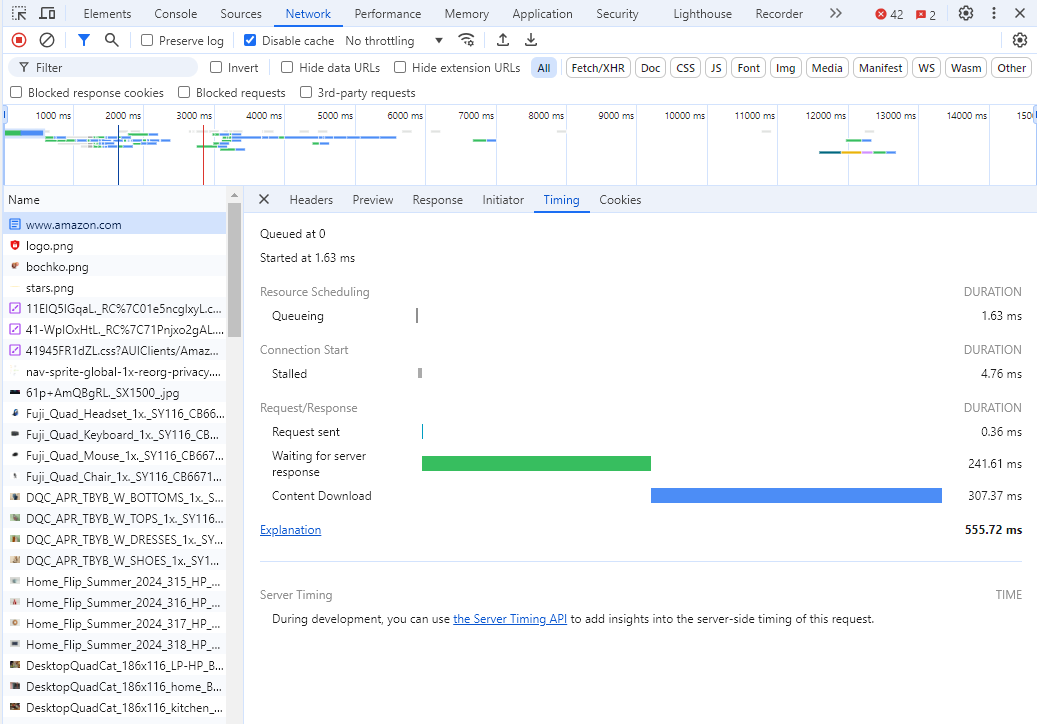The width and height of the screenshot is (1037, 724).
Task: Select the Img resource filter
Action: (x=785, y=67)
